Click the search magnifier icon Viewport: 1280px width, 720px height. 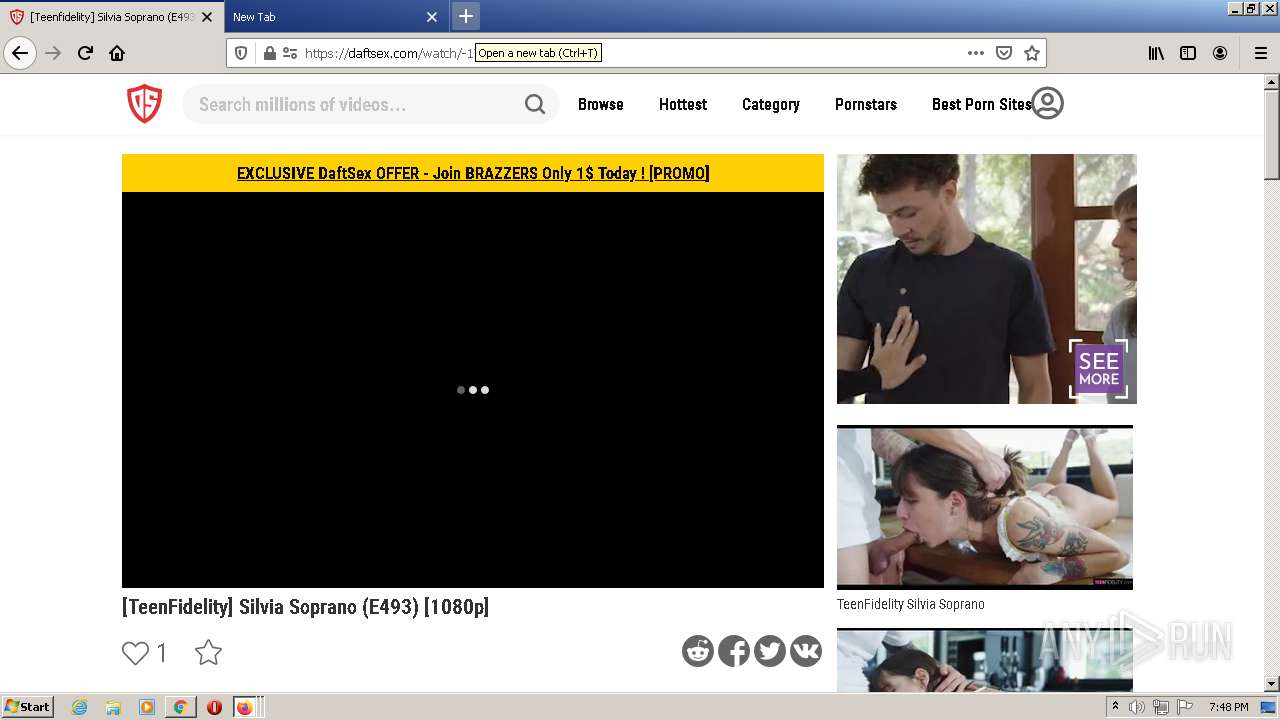(535, 104)
